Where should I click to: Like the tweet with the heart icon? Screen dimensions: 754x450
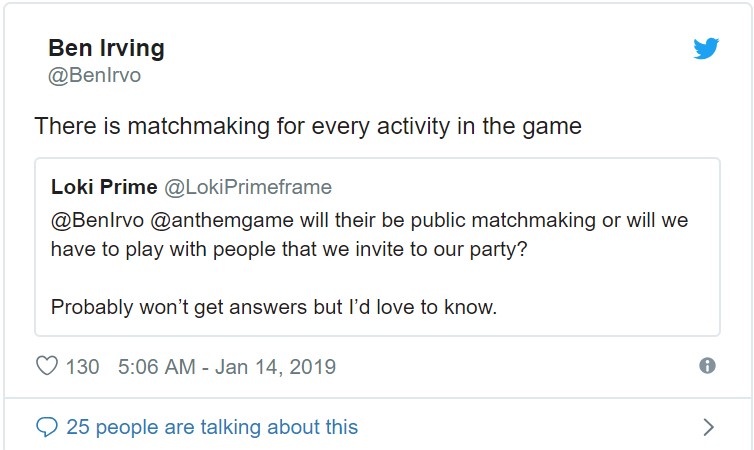46,366
